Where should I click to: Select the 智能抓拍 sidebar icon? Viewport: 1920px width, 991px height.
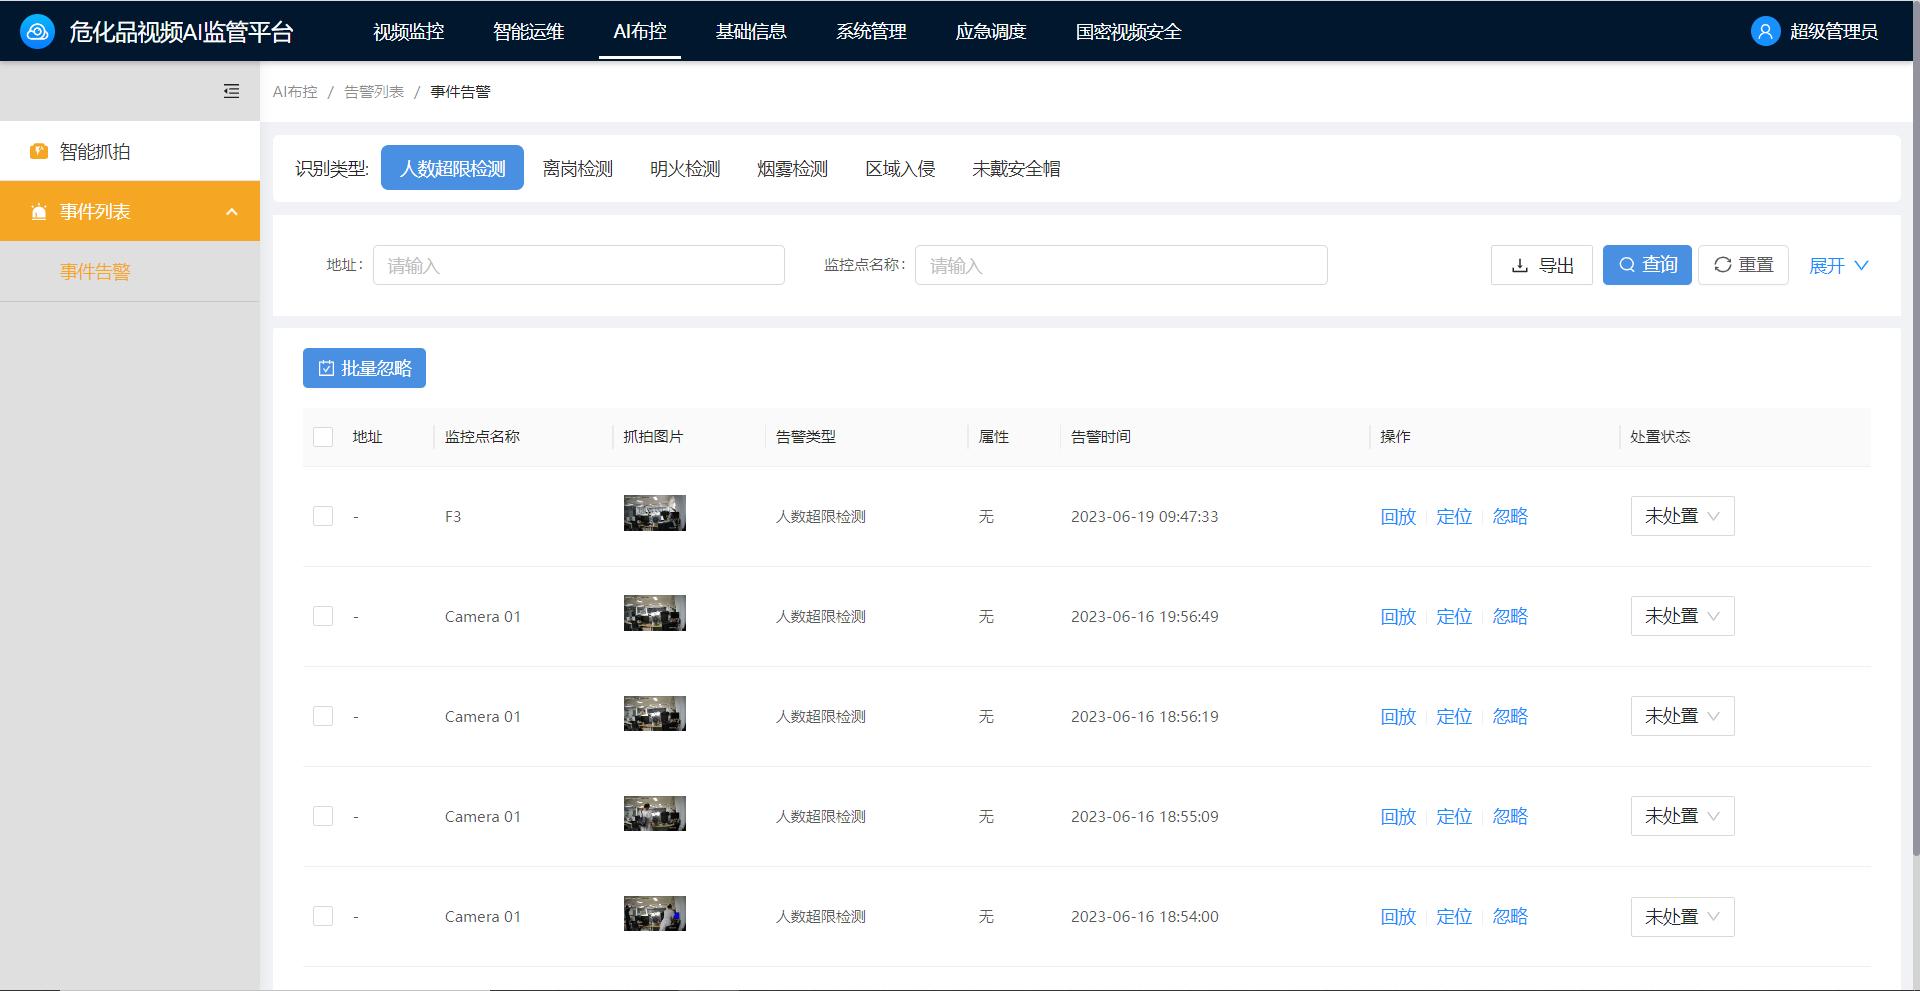pyautogui.click(x=37, y=151)
